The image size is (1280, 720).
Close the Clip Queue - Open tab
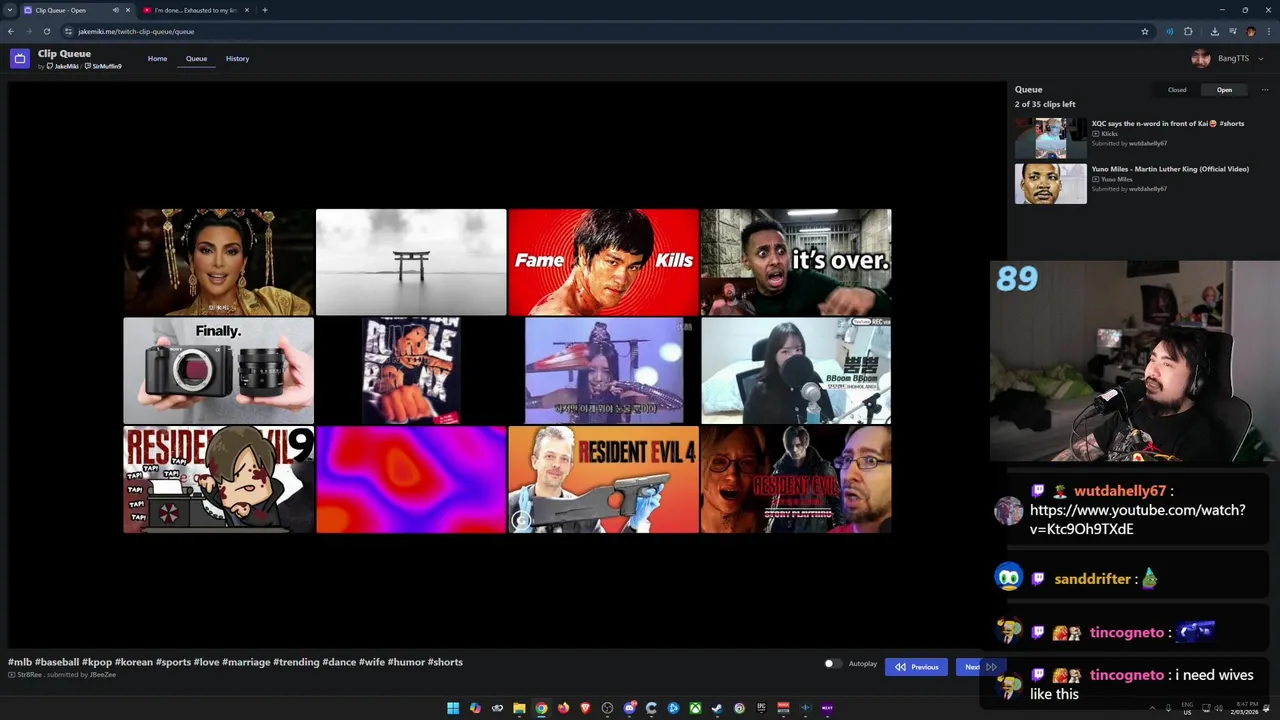point(127,10)
